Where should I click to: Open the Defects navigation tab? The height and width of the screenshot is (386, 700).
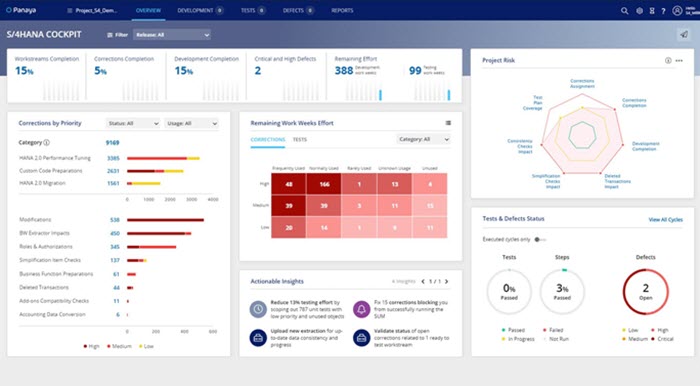(298, 11)
